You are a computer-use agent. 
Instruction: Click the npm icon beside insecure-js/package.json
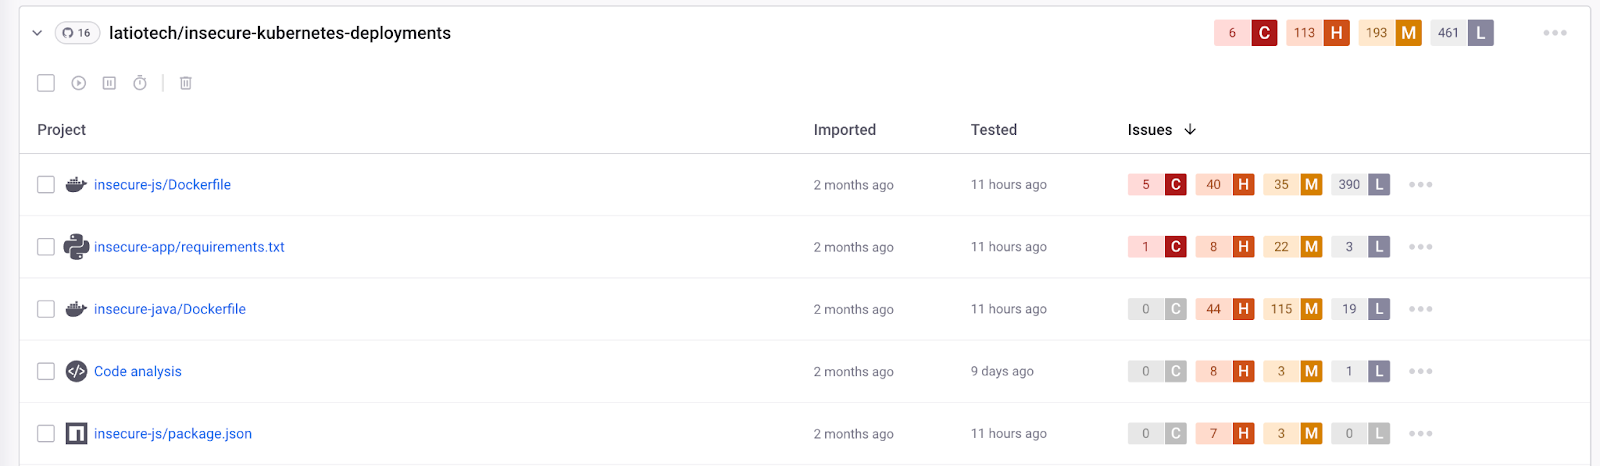pyautogui.click(x=76, y=433)
